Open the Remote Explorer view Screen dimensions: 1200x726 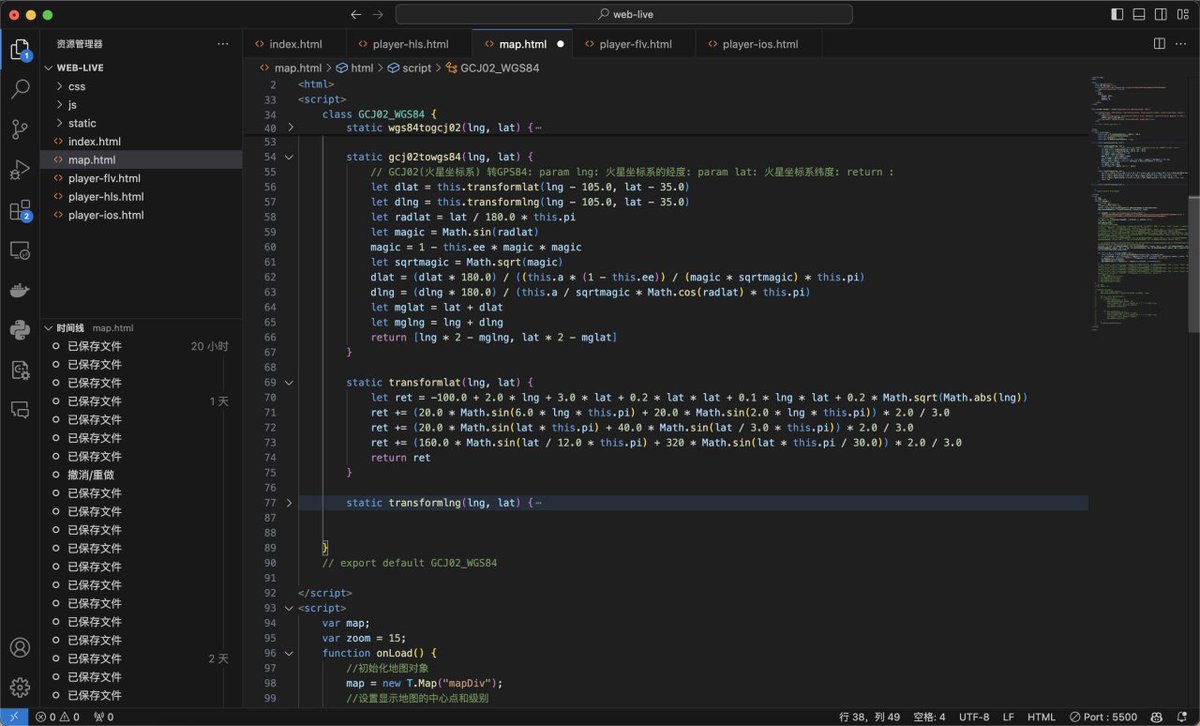click(20, 250)
